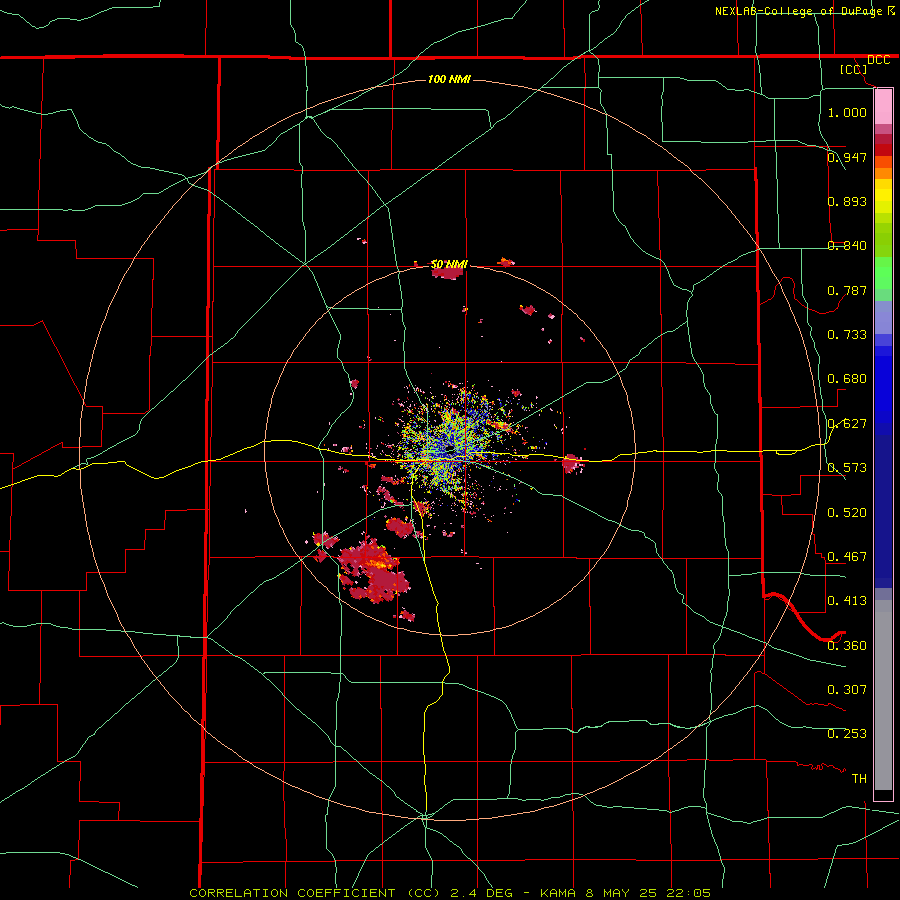Pick the pink color at top of color bar

click(x=883, y=107)
